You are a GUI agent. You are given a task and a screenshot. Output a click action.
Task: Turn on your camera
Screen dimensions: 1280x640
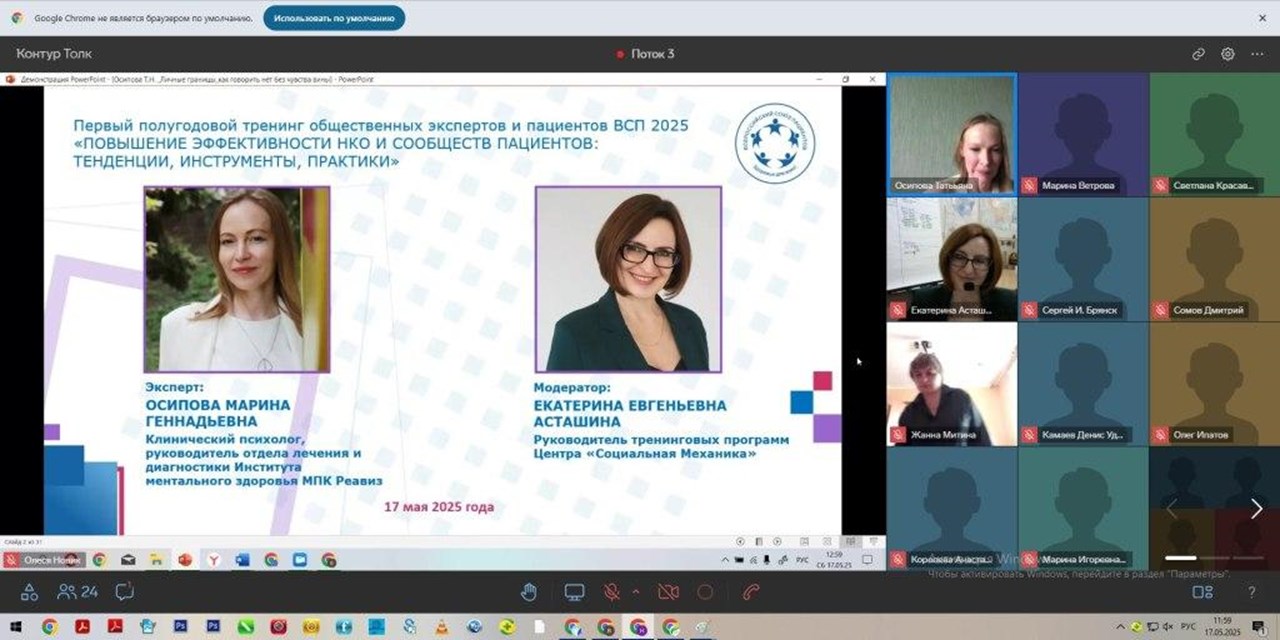(668, 591)
